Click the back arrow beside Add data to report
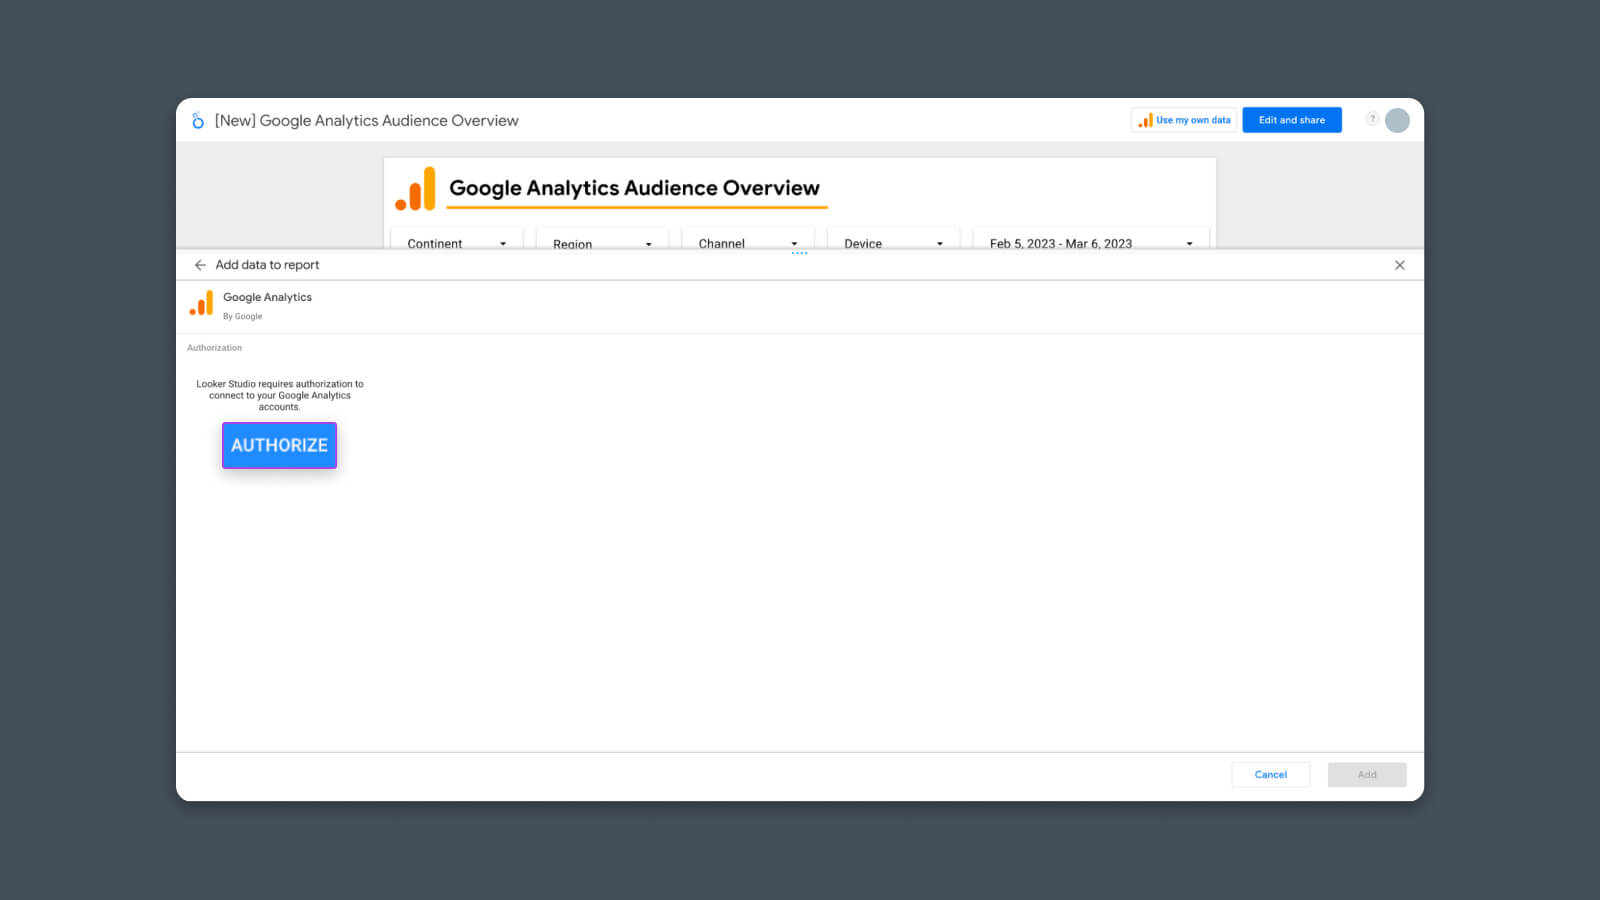This screenshot has height=900, width=1600. [200, 265]
